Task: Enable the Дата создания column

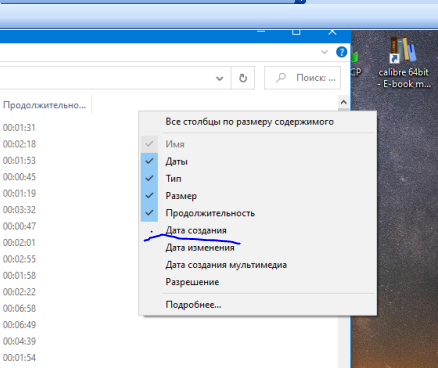Action: (x=258, y=230)
